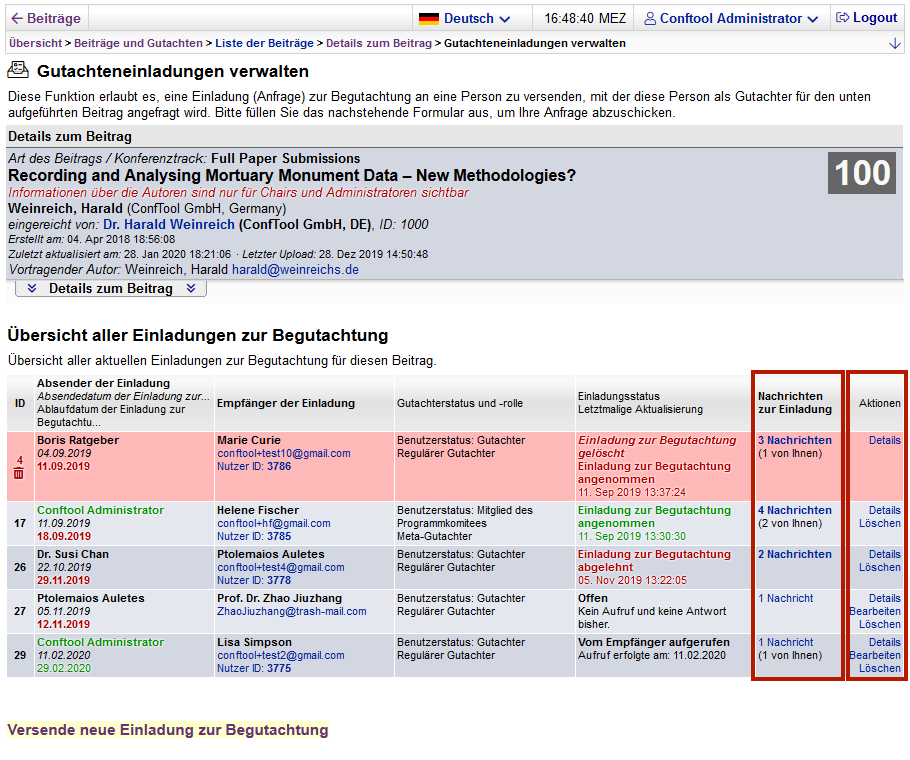910x760 pixels.
Task: Go to Übersicht in the breadcrumb
Action: click(x=34, y=43)
